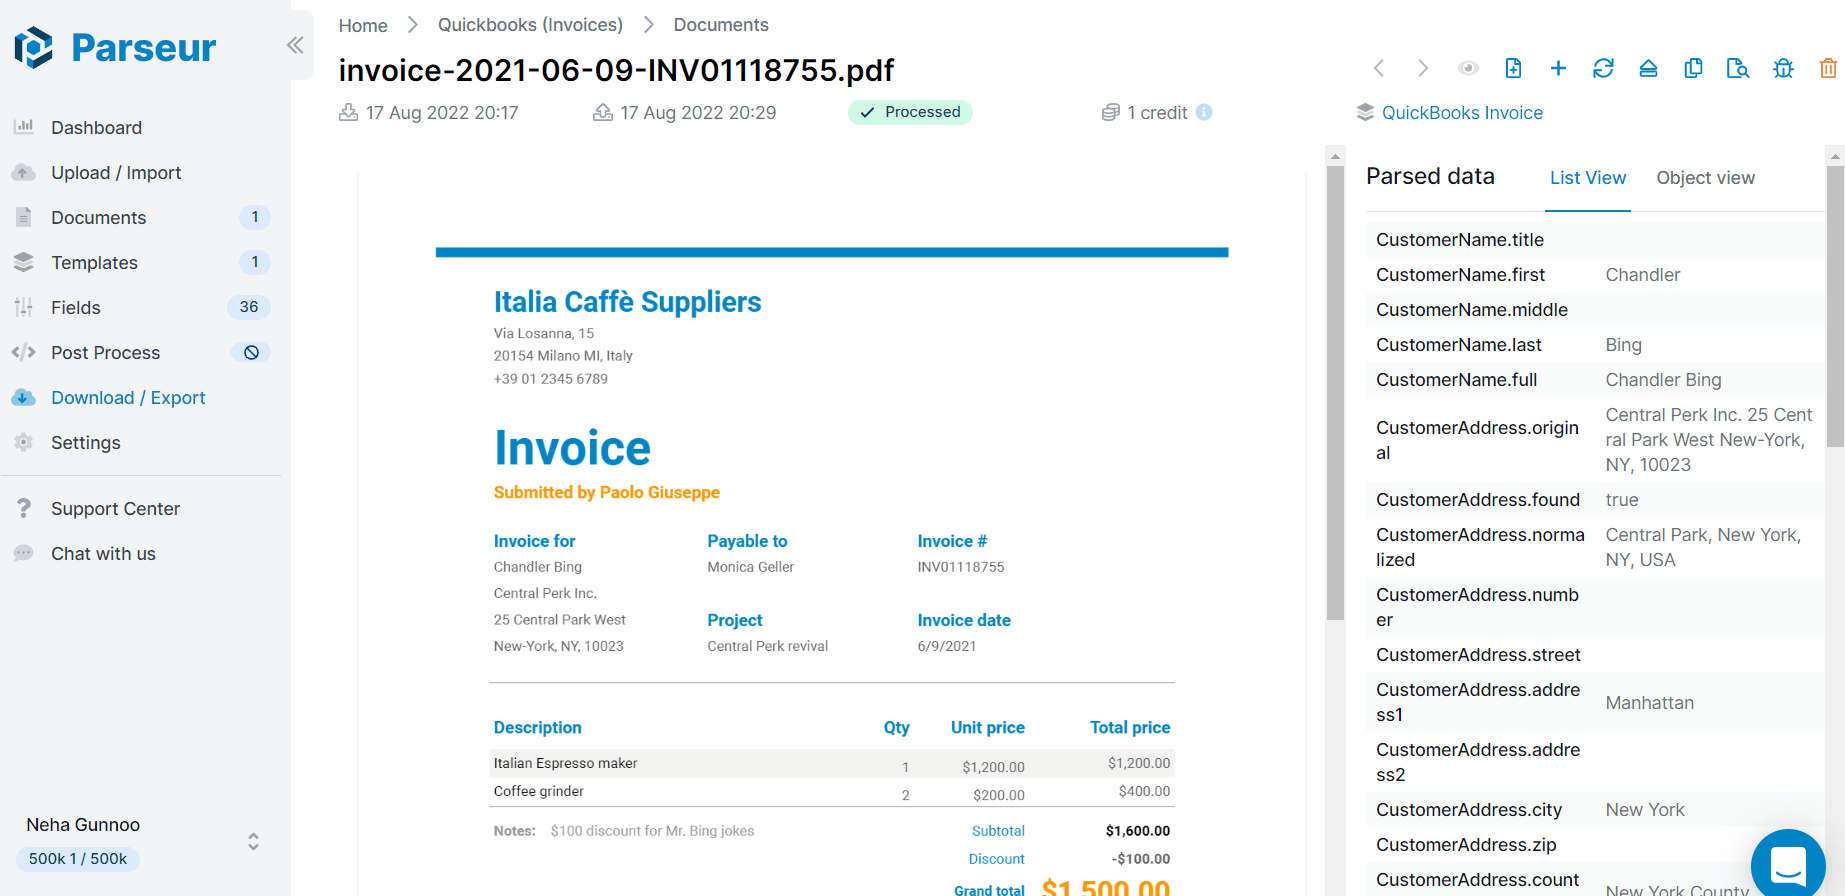This screenshot has width=1845, height=896.
Task: Open Upload / Import page
Action: point(116,173)
